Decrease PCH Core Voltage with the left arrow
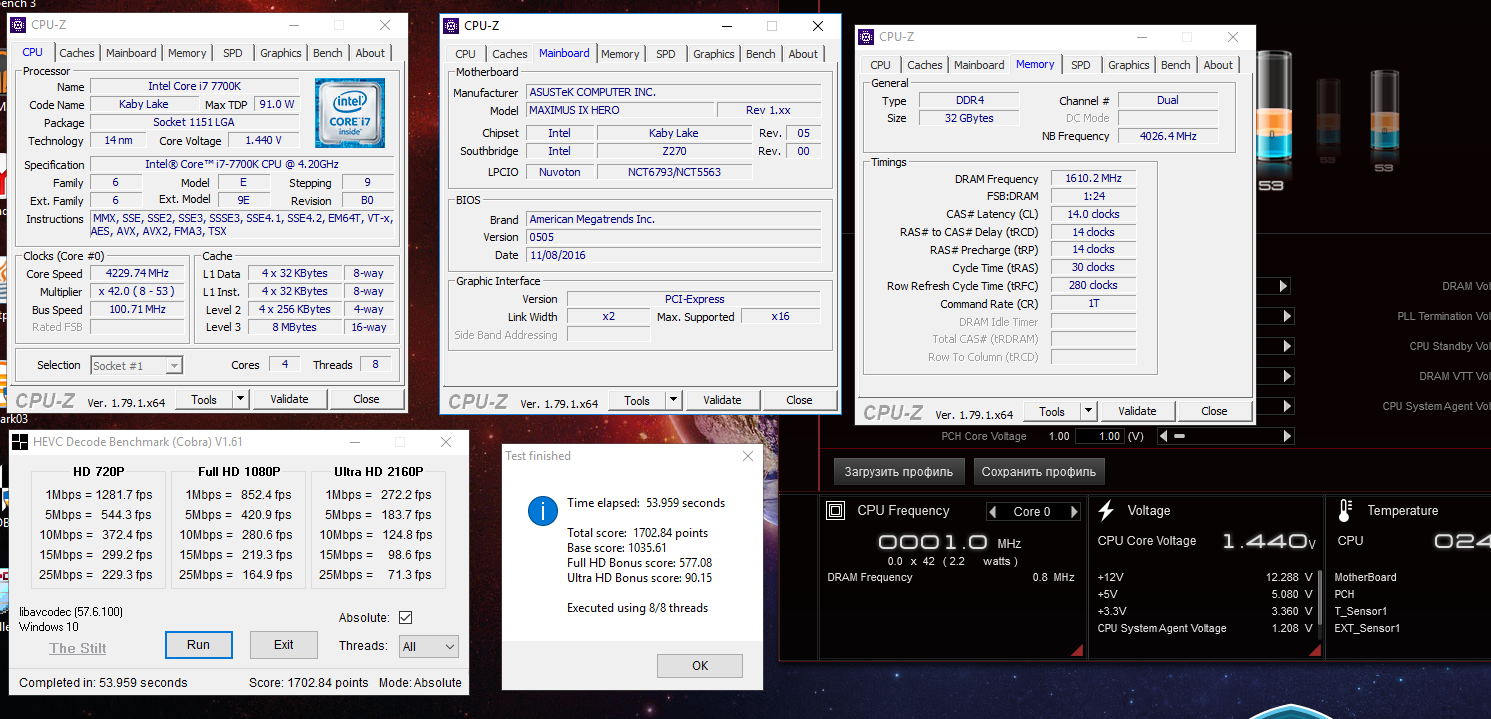Screen dimensions: 1491x719 click(x=1163, y=437)
